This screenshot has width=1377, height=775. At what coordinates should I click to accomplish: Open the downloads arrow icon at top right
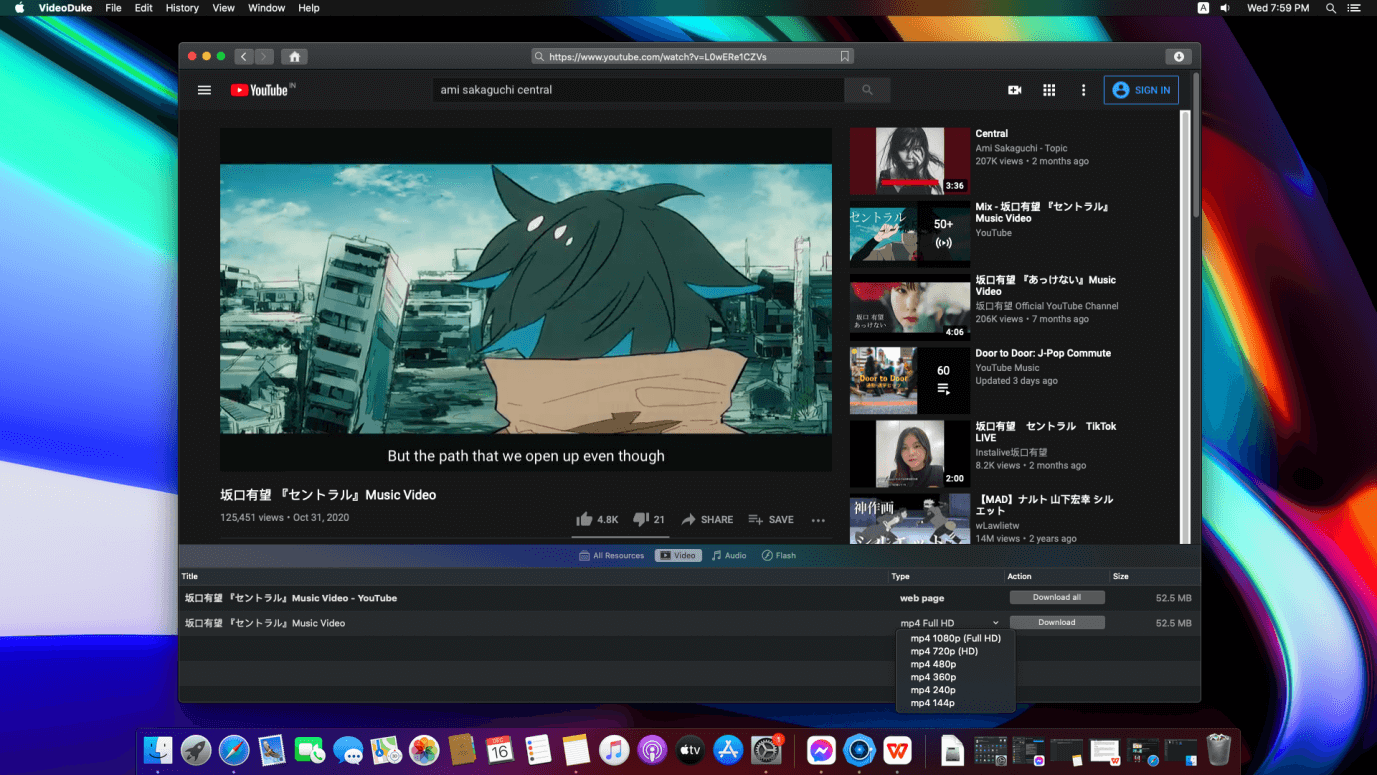pos(1179,57)
